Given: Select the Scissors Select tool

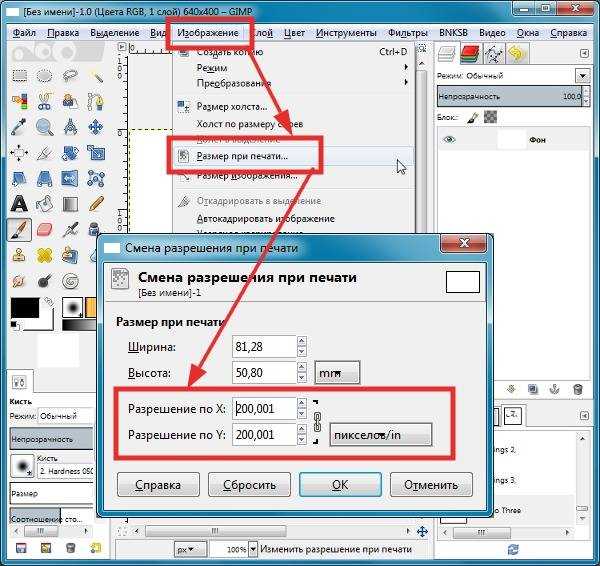Looking at the screenshot, I should tap(44, 101).
